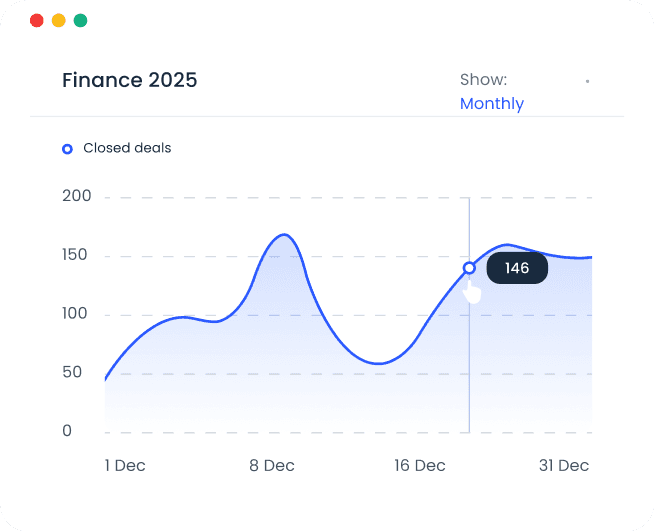Image resolution: width=655 pixels, height=532 pixels.
Task: Click the 146 value tooltip
Action: 517,268
